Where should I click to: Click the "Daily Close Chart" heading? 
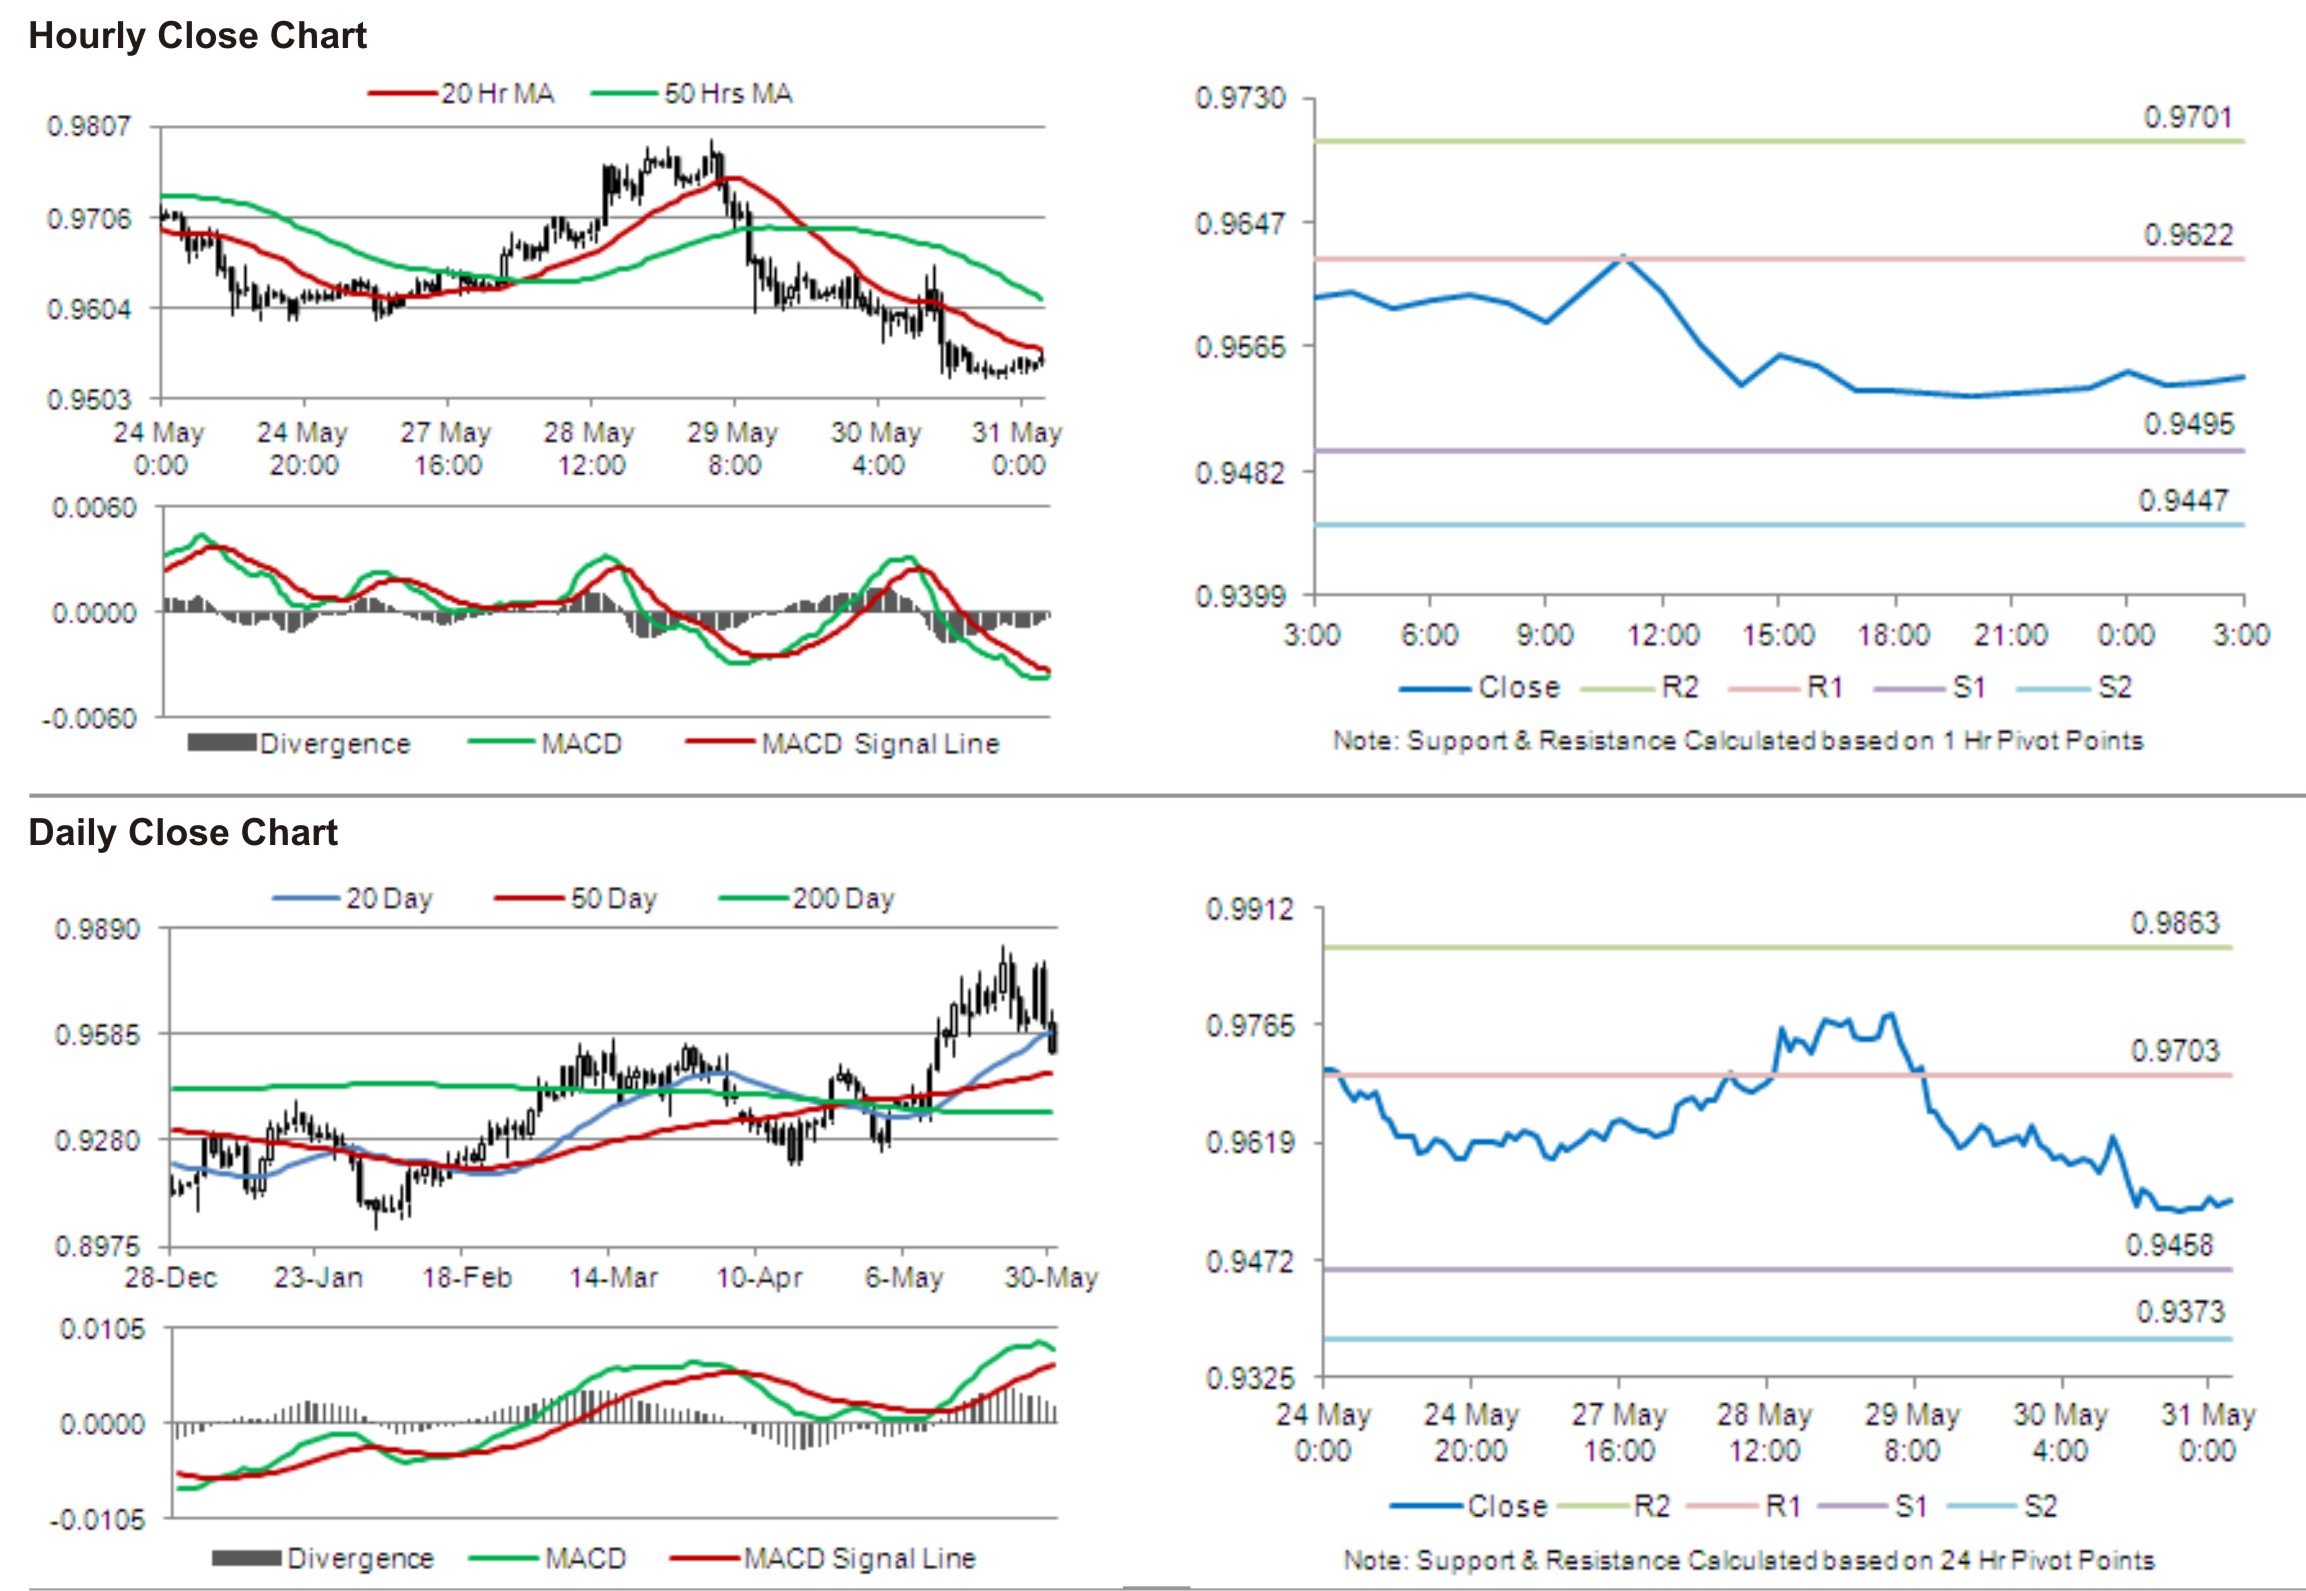pos(183,832)
